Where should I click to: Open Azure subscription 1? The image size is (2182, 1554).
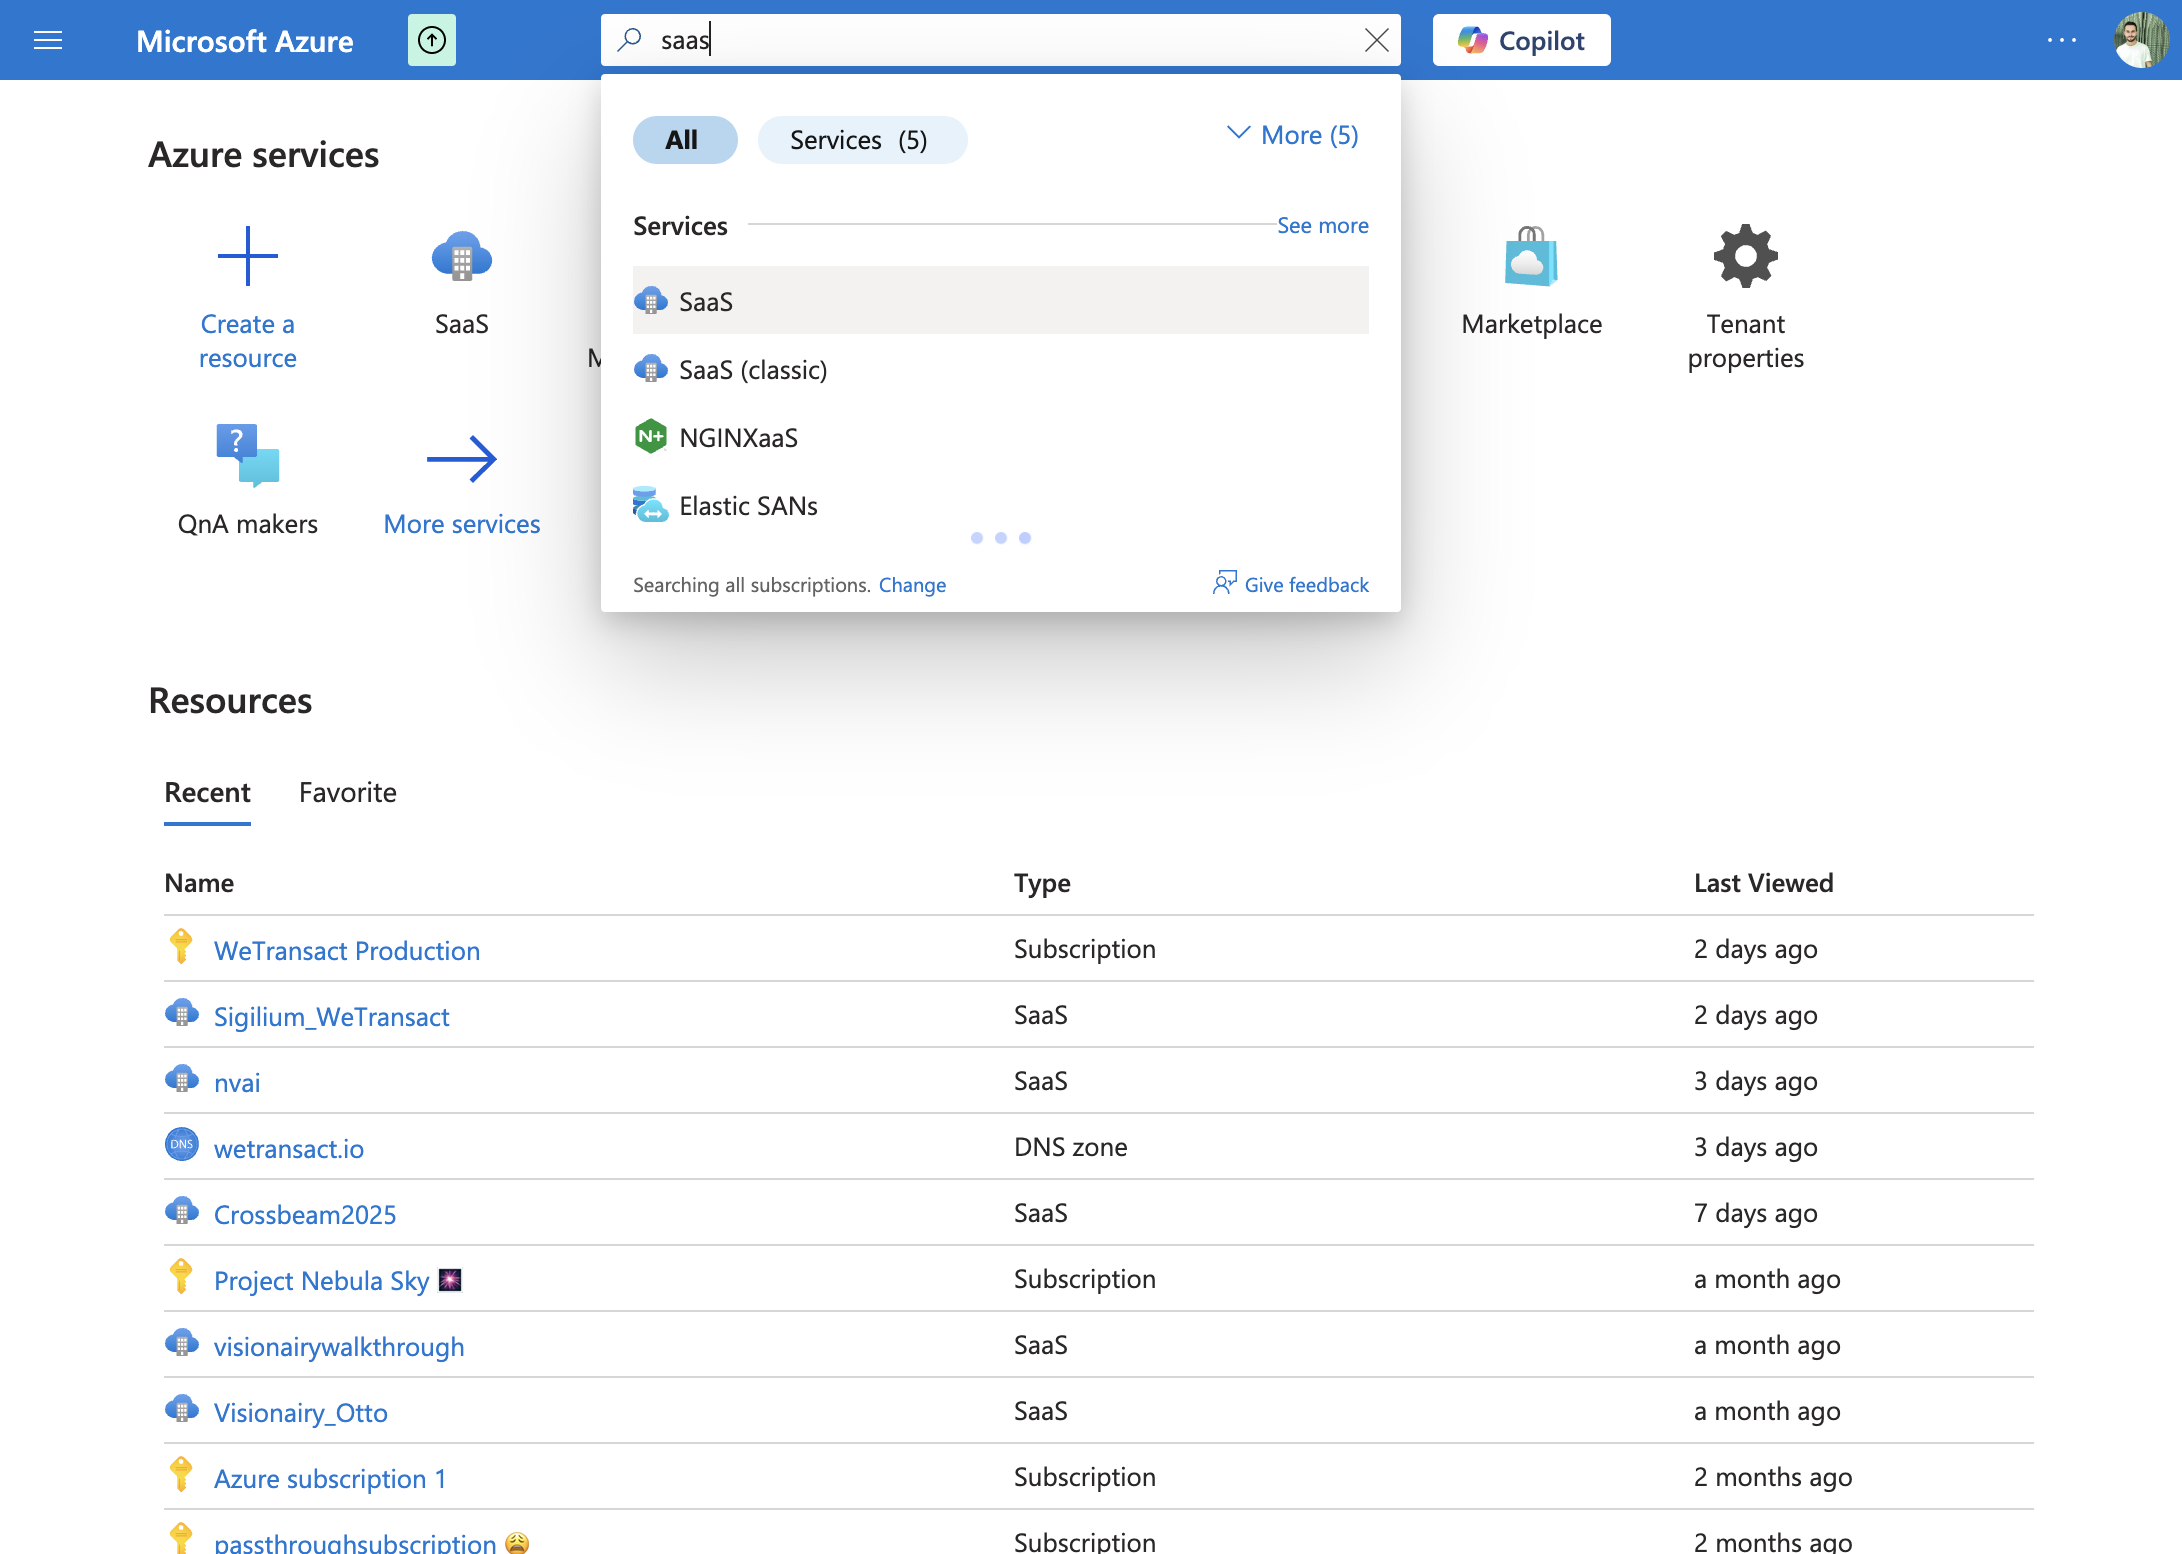[330, 1478]
